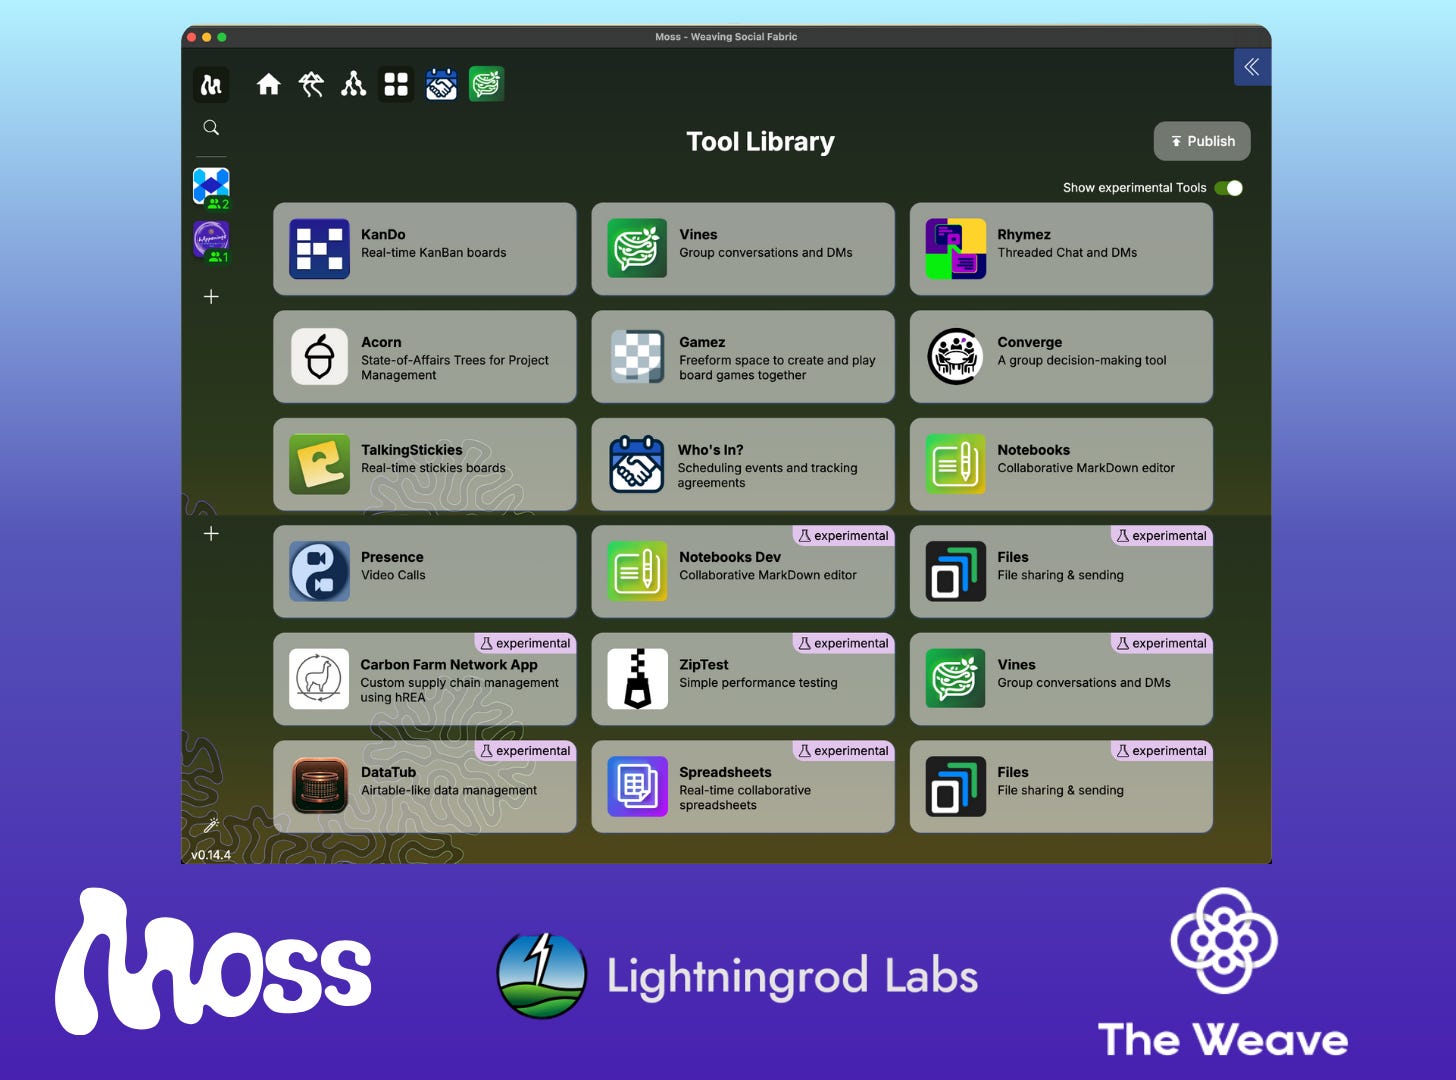Image resolution: width=1456 pixels, height=1080 pixels.
Task: Click "Threaded Chat and DMs" description
Action: pos(1067,253)
